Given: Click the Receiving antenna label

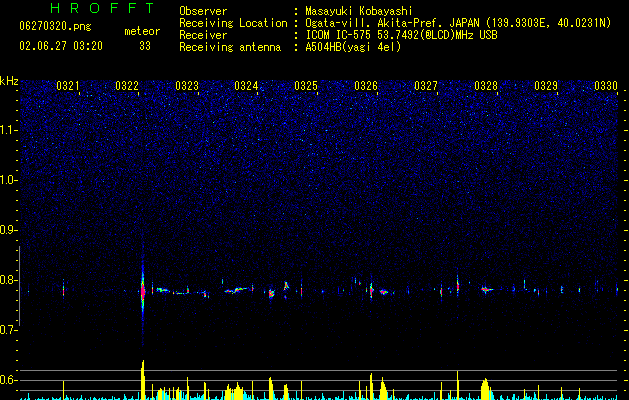Looking at the screenshot, I should pos(230,47).
